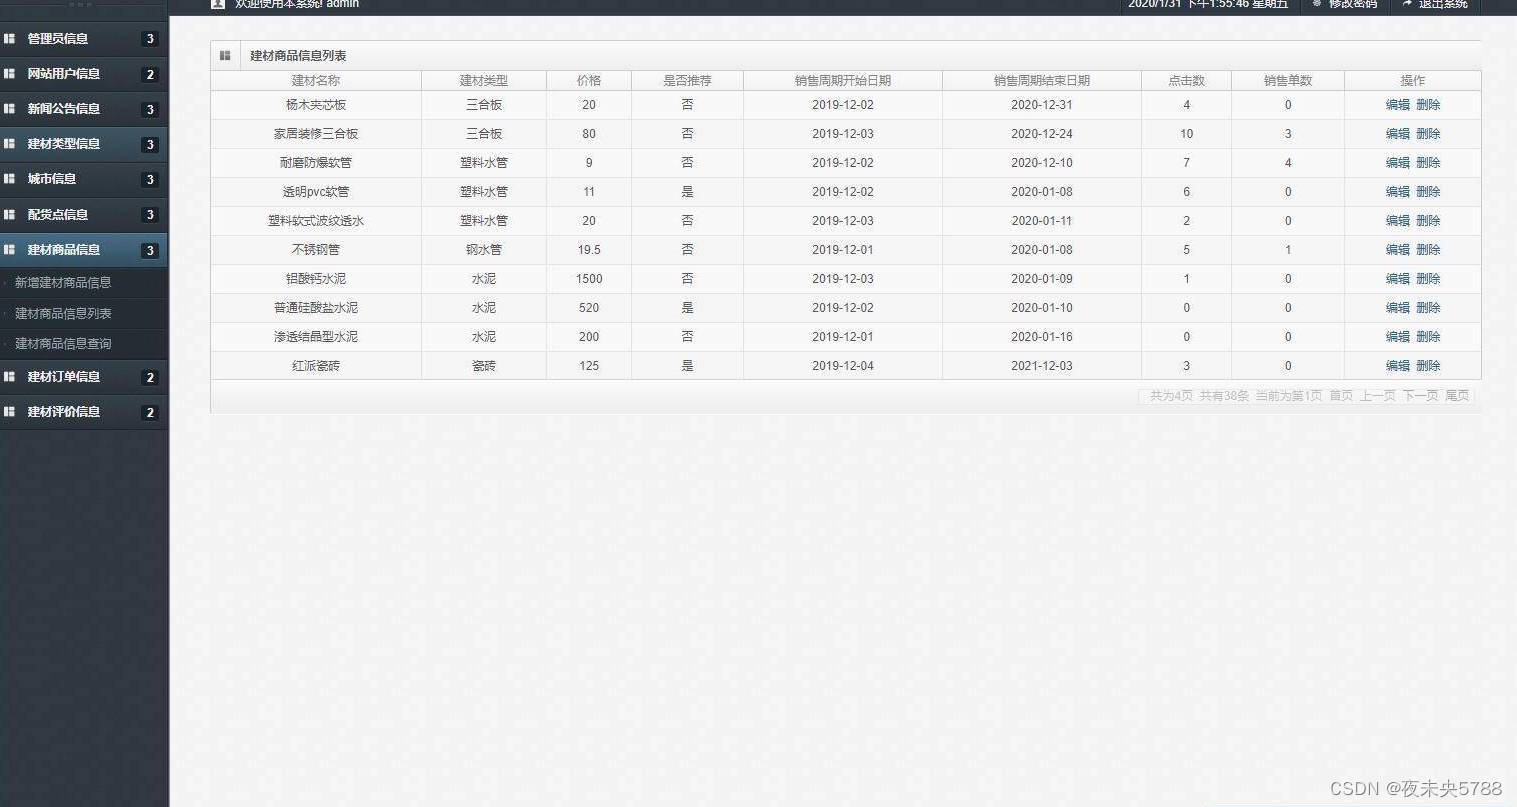1517x807 pixels.
Task: Click 编辑 for 家居装修三合板 row
Action: coord(1398,134)
